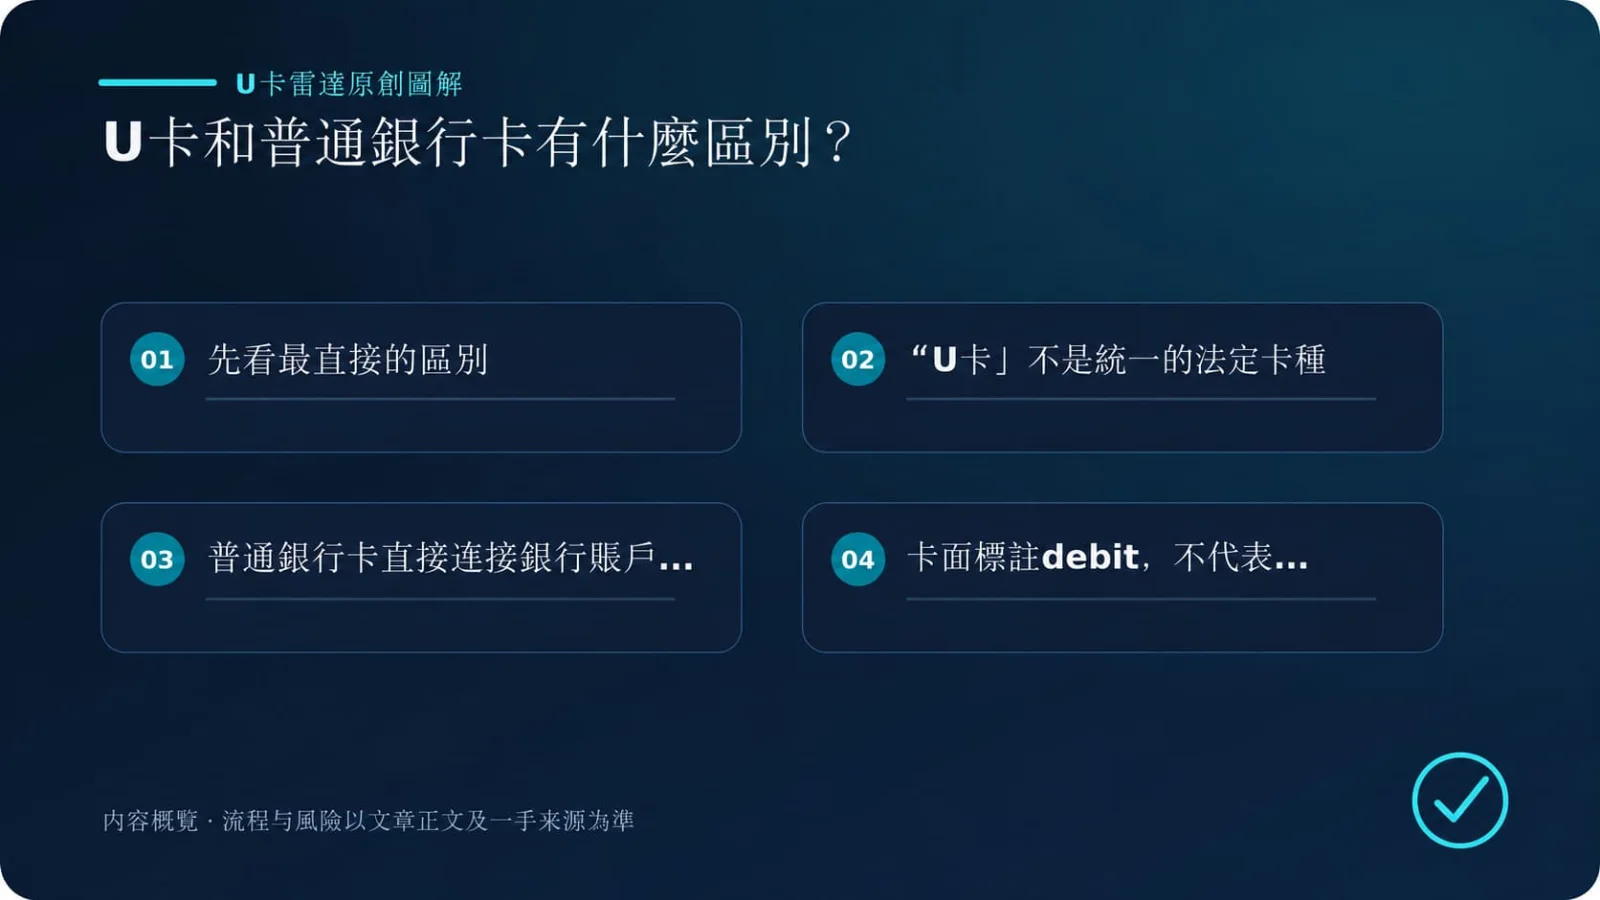Click the underline beneath 先看最直接的區別
This screenshot has width=1600, height=900.
(440, 399)
